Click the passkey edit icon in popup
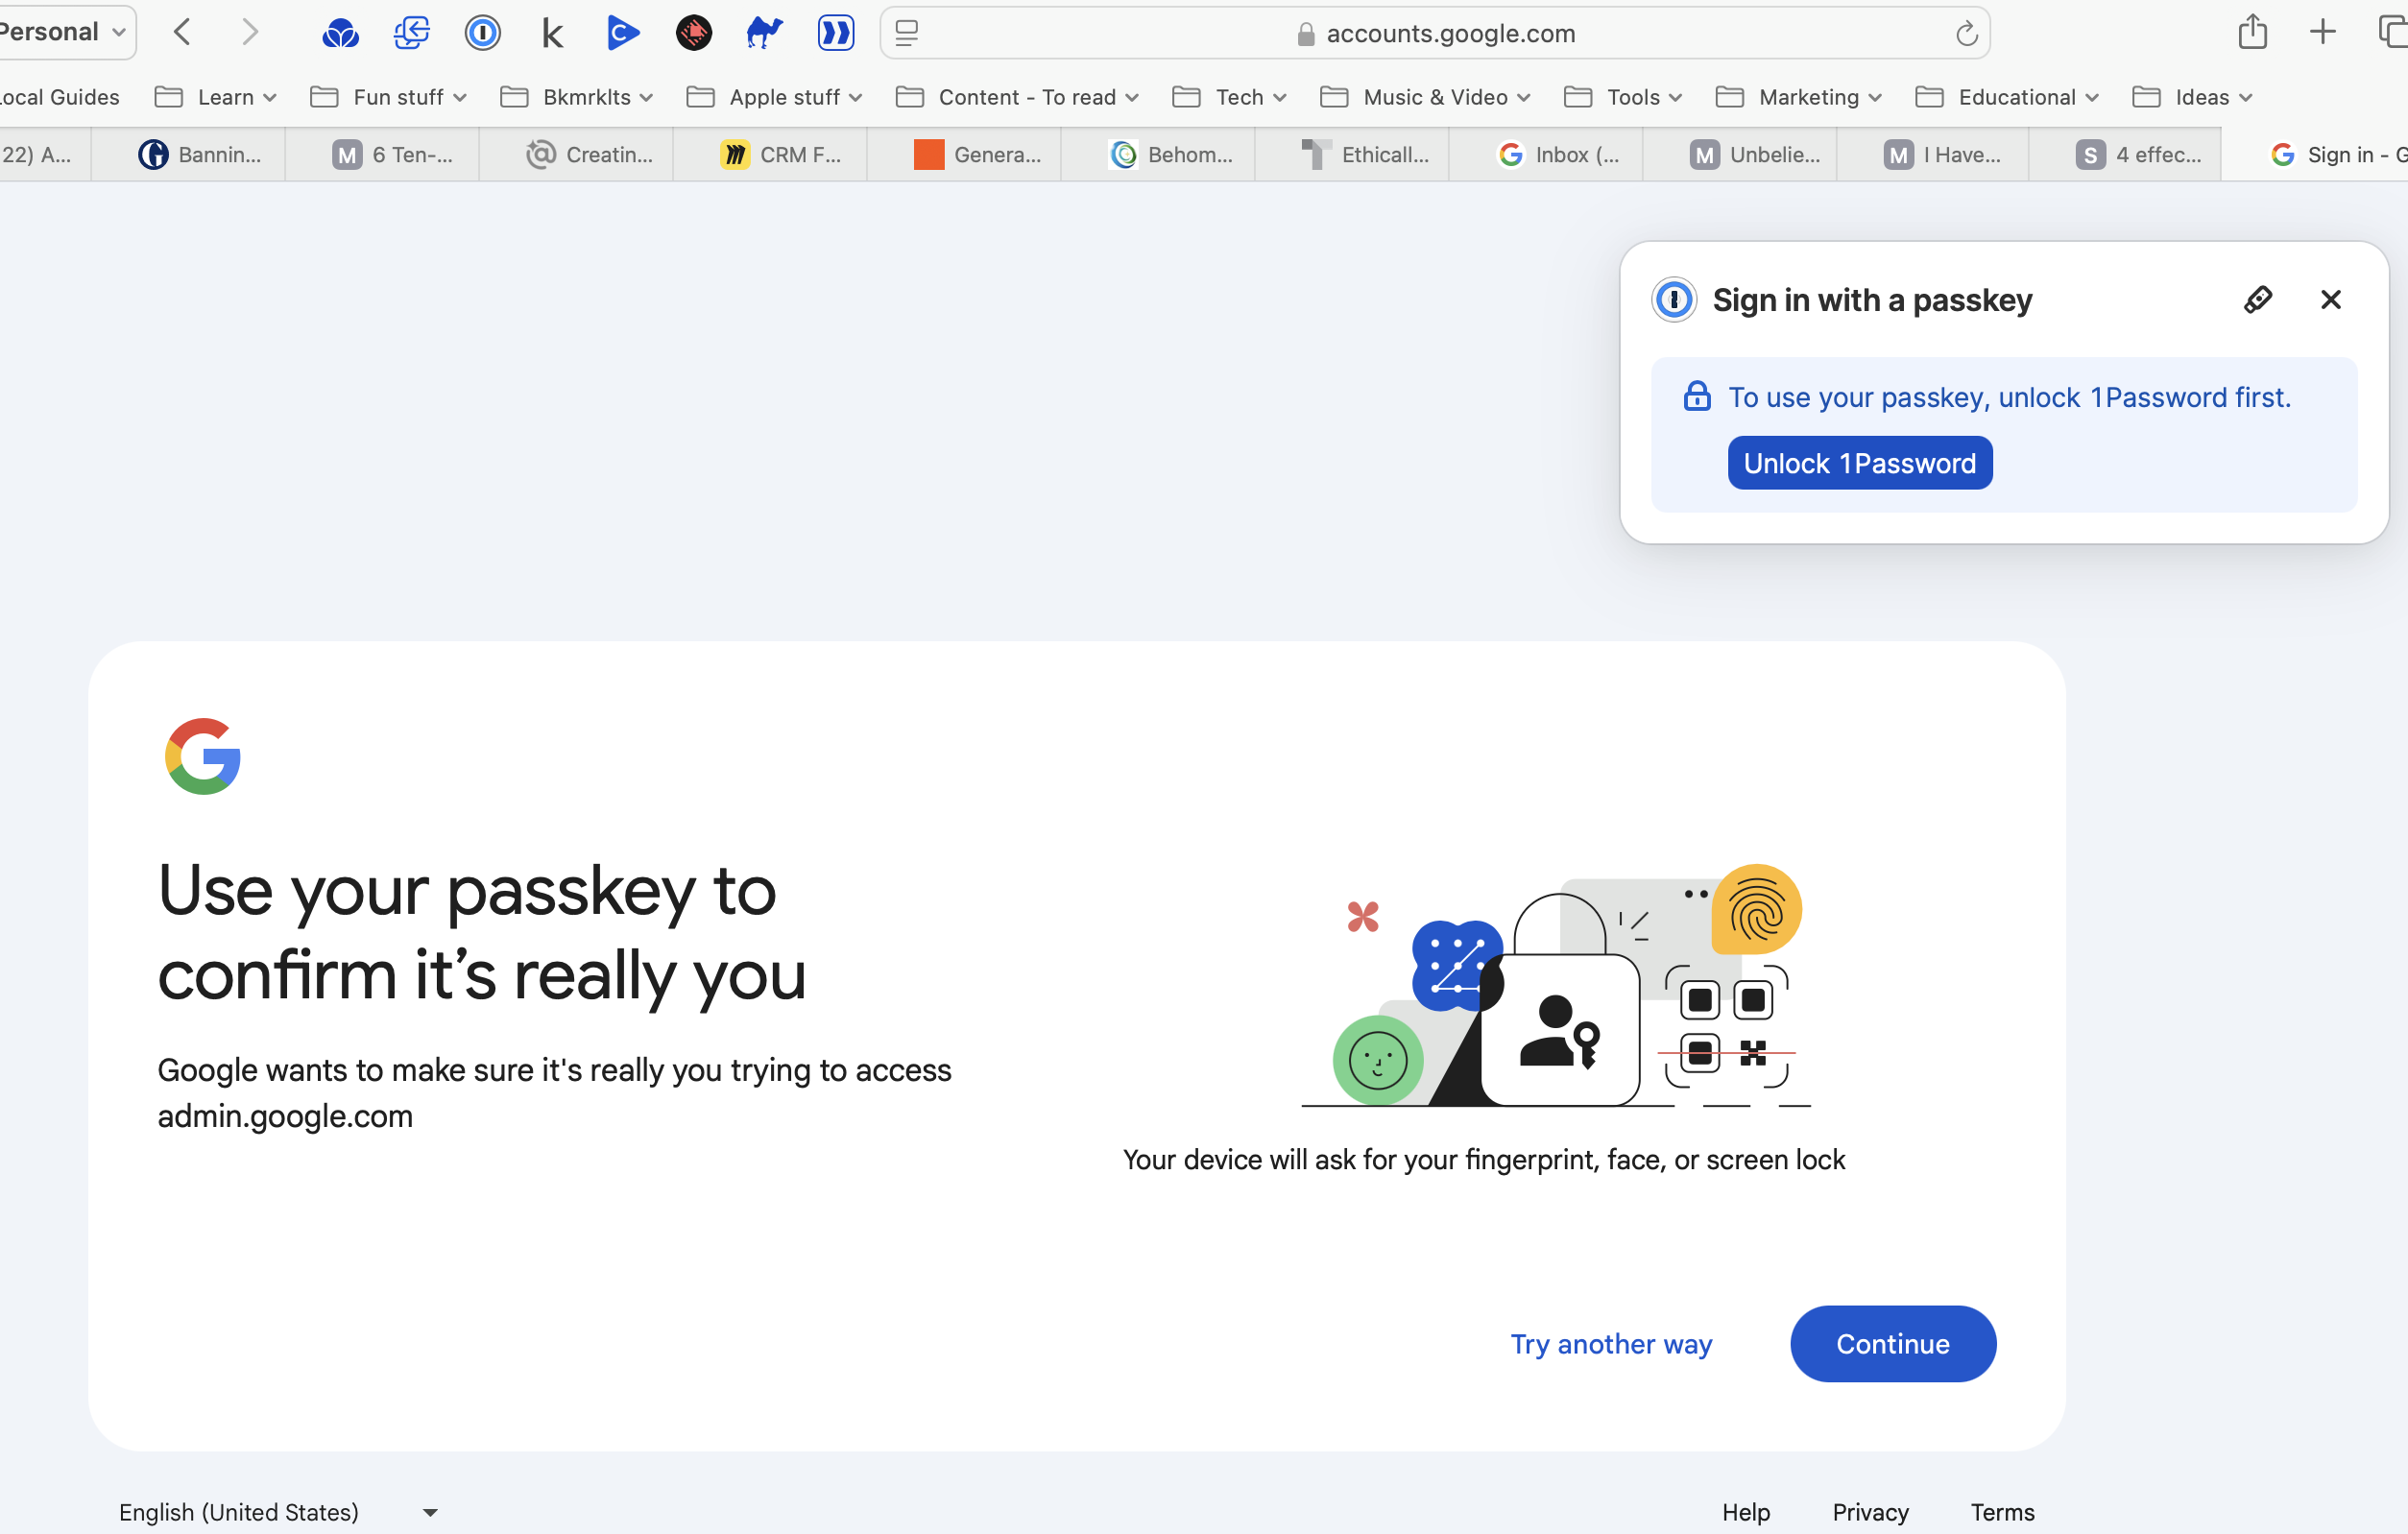Screen dimensions: 2408x1534 pos(2258,299)
